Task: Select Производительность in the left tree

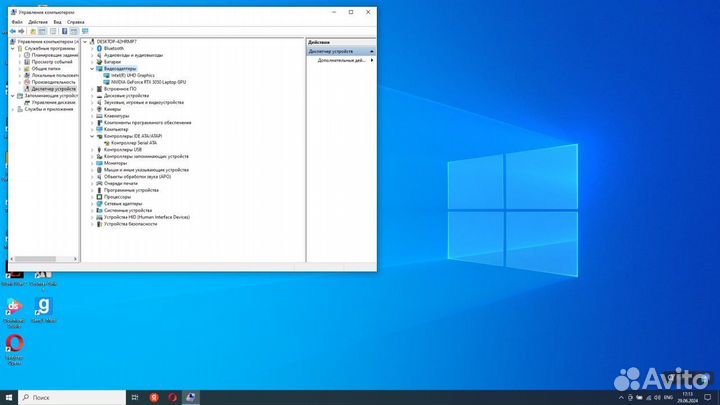Action: click(54, 82)
